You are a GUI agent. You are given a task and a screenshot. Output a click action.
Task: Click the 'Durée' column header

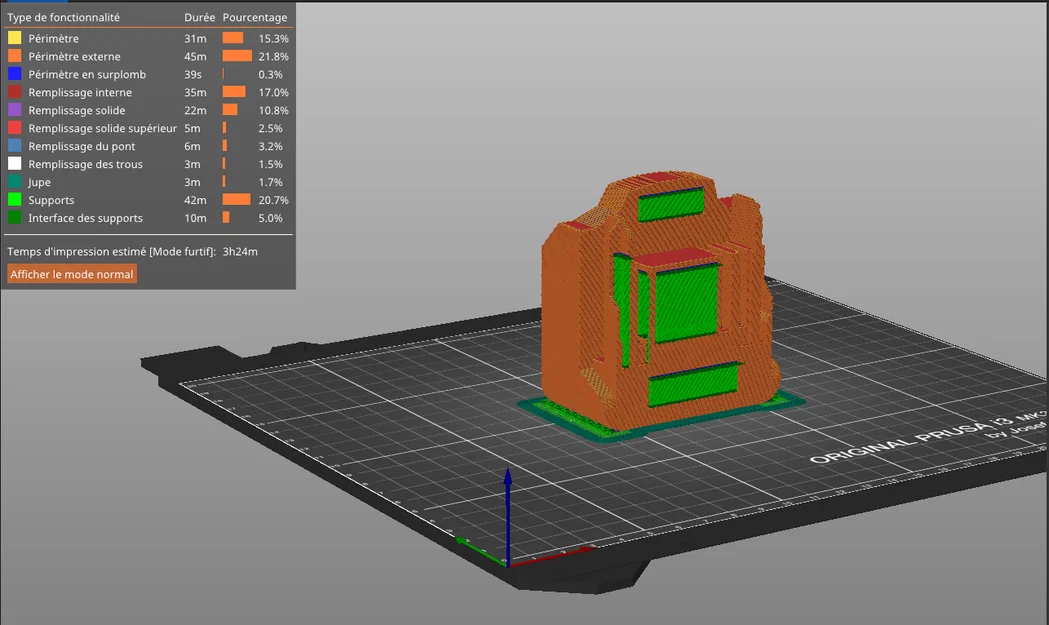pos(199,17)
